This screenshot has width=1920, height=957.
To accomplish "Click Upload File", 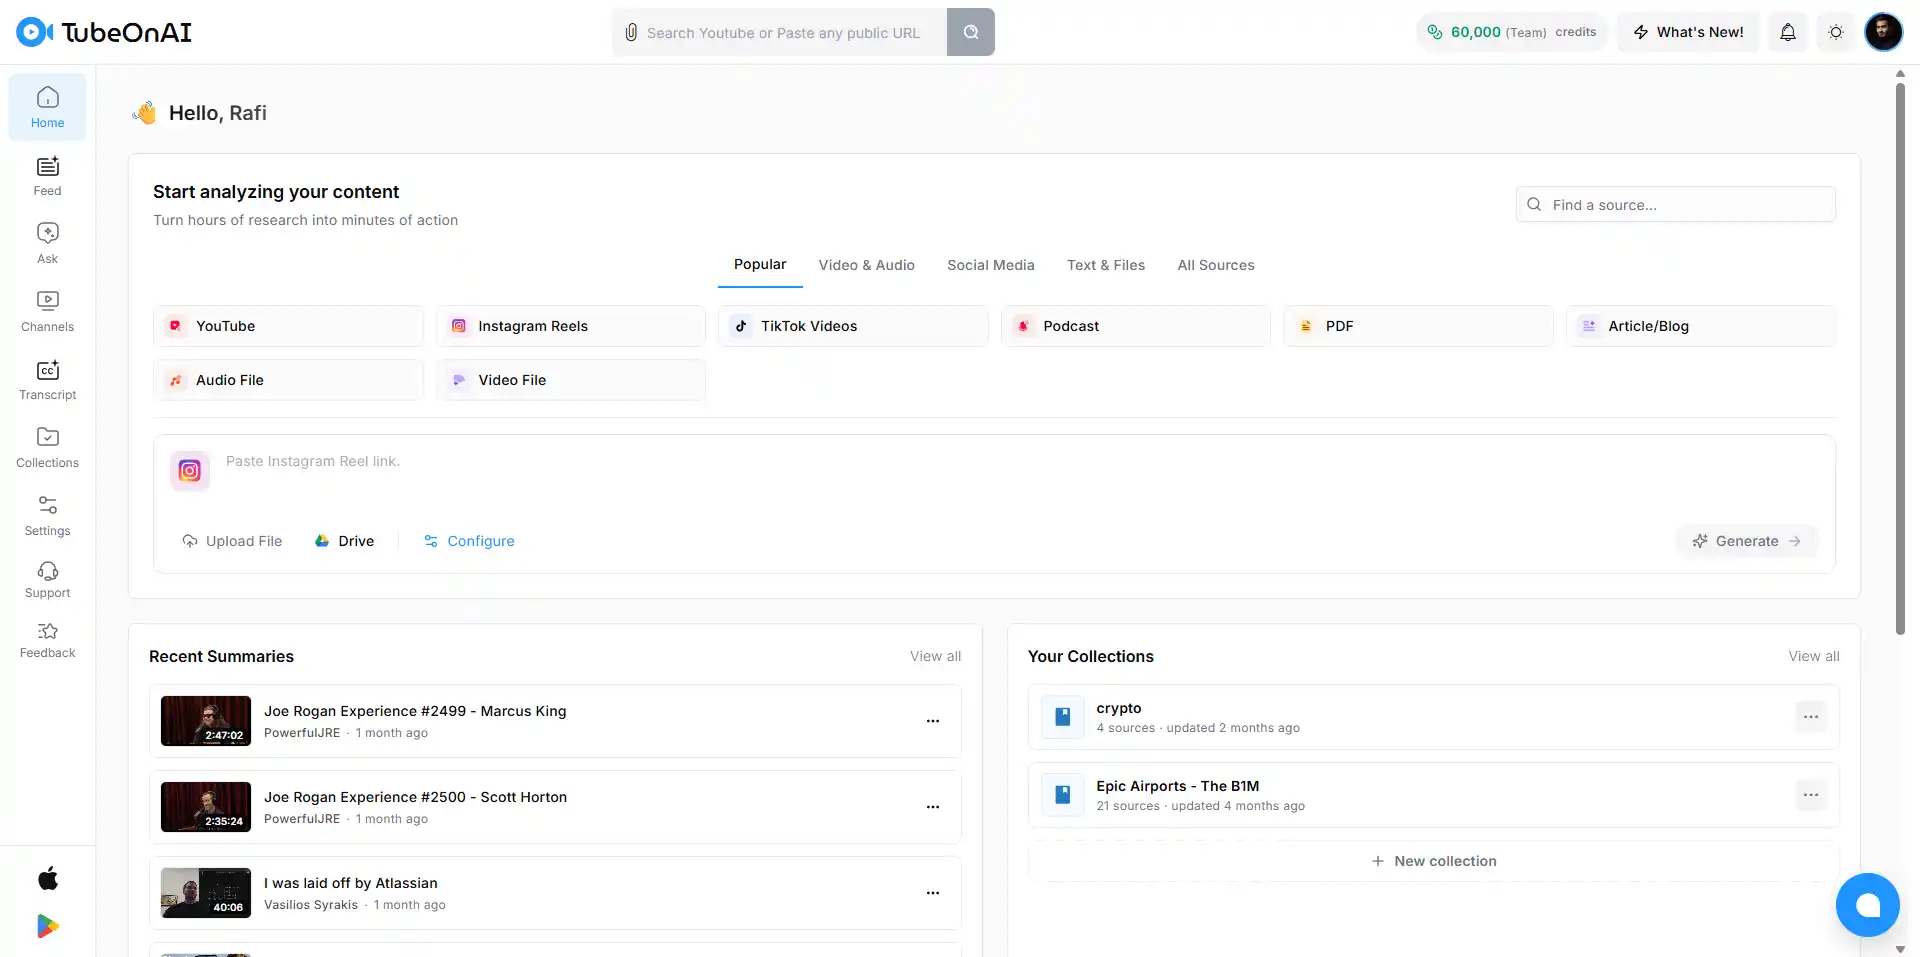I will coord(232,541).
